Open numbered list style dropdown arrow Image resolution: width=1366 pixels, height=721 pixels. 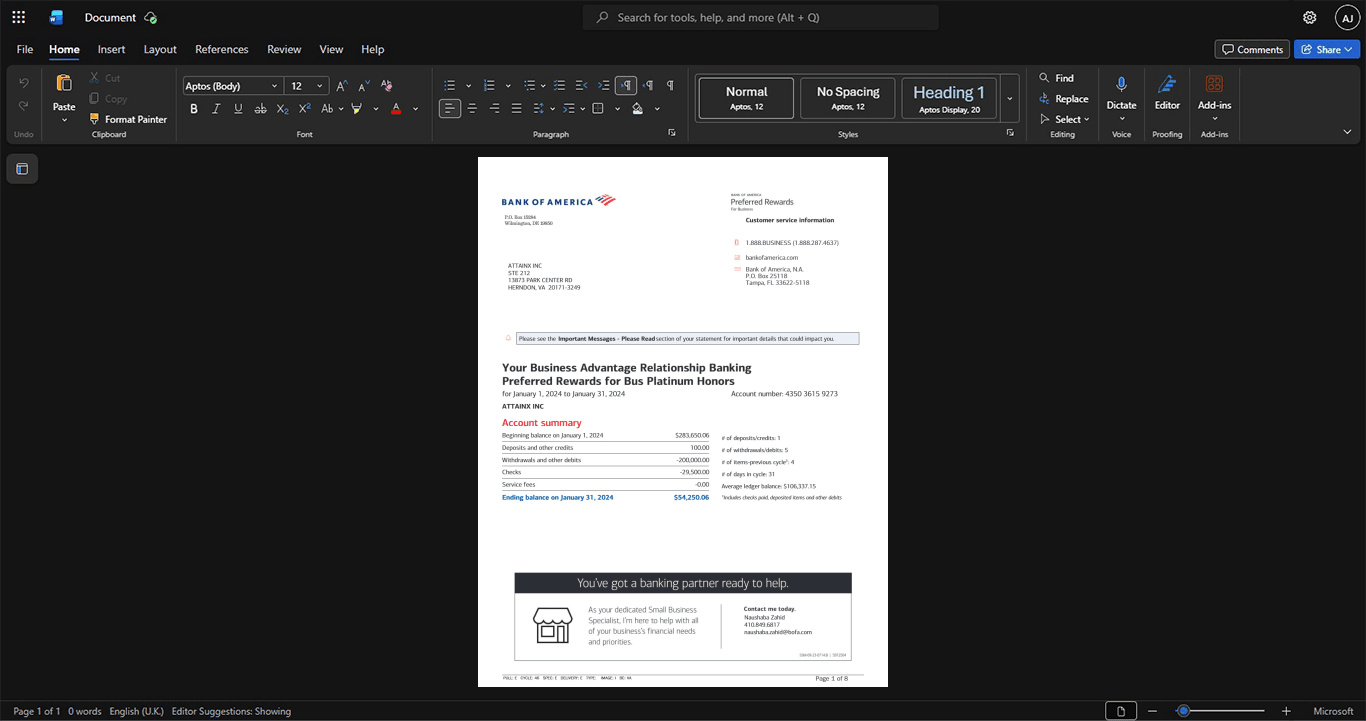(x=508, y=86)
